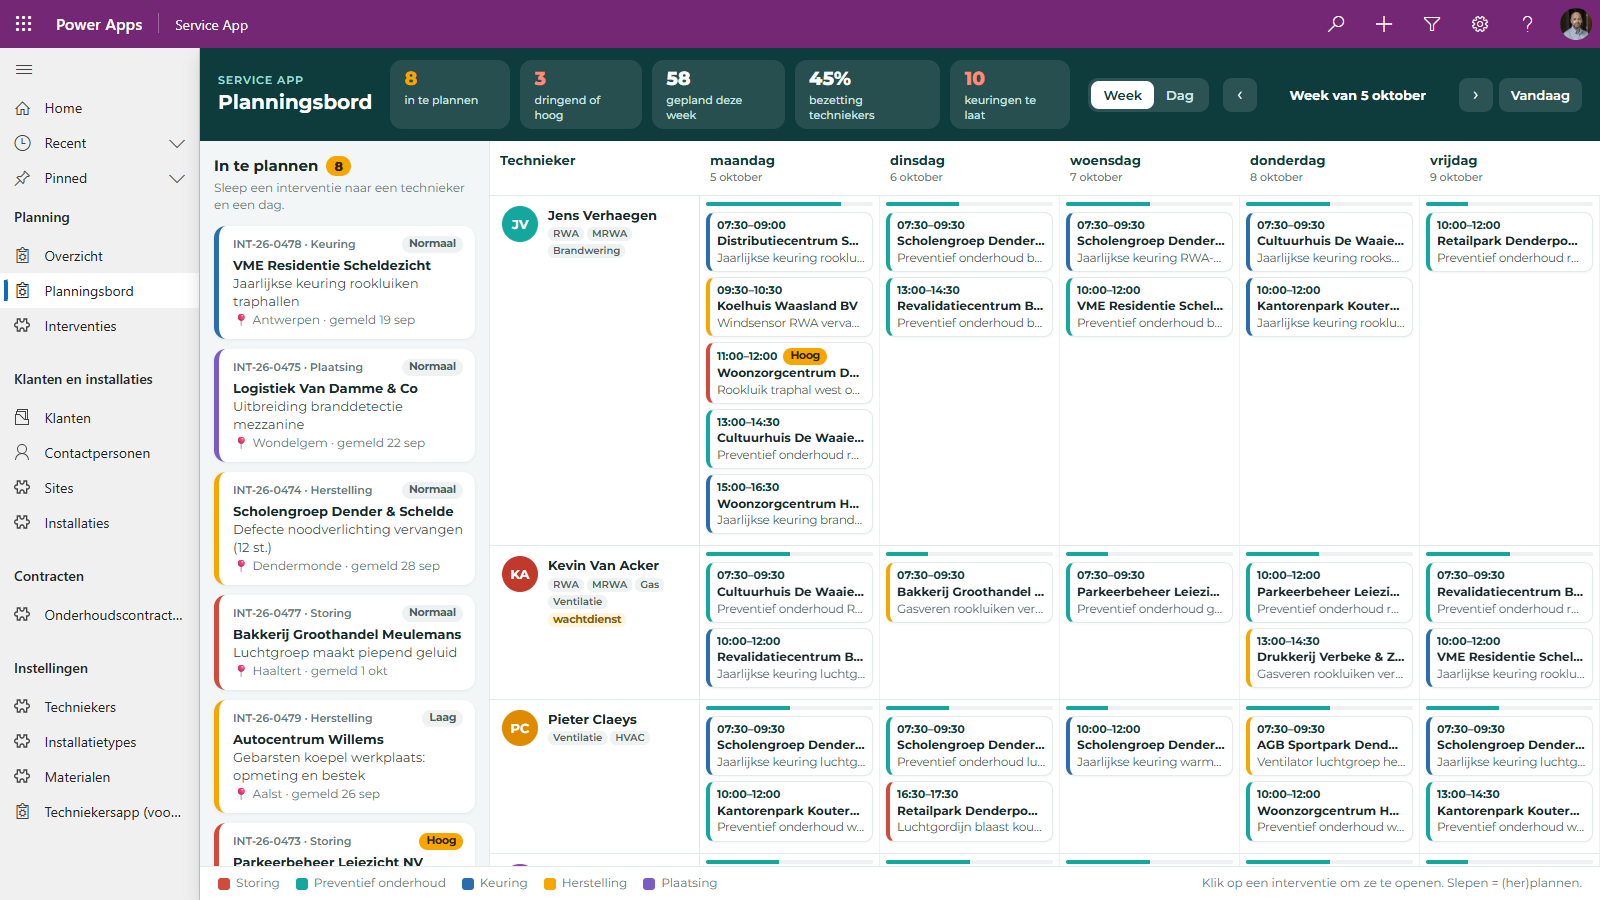Open Installatietypes in the sidebar
Screen dimensions: 1600x900
(100, 742)
